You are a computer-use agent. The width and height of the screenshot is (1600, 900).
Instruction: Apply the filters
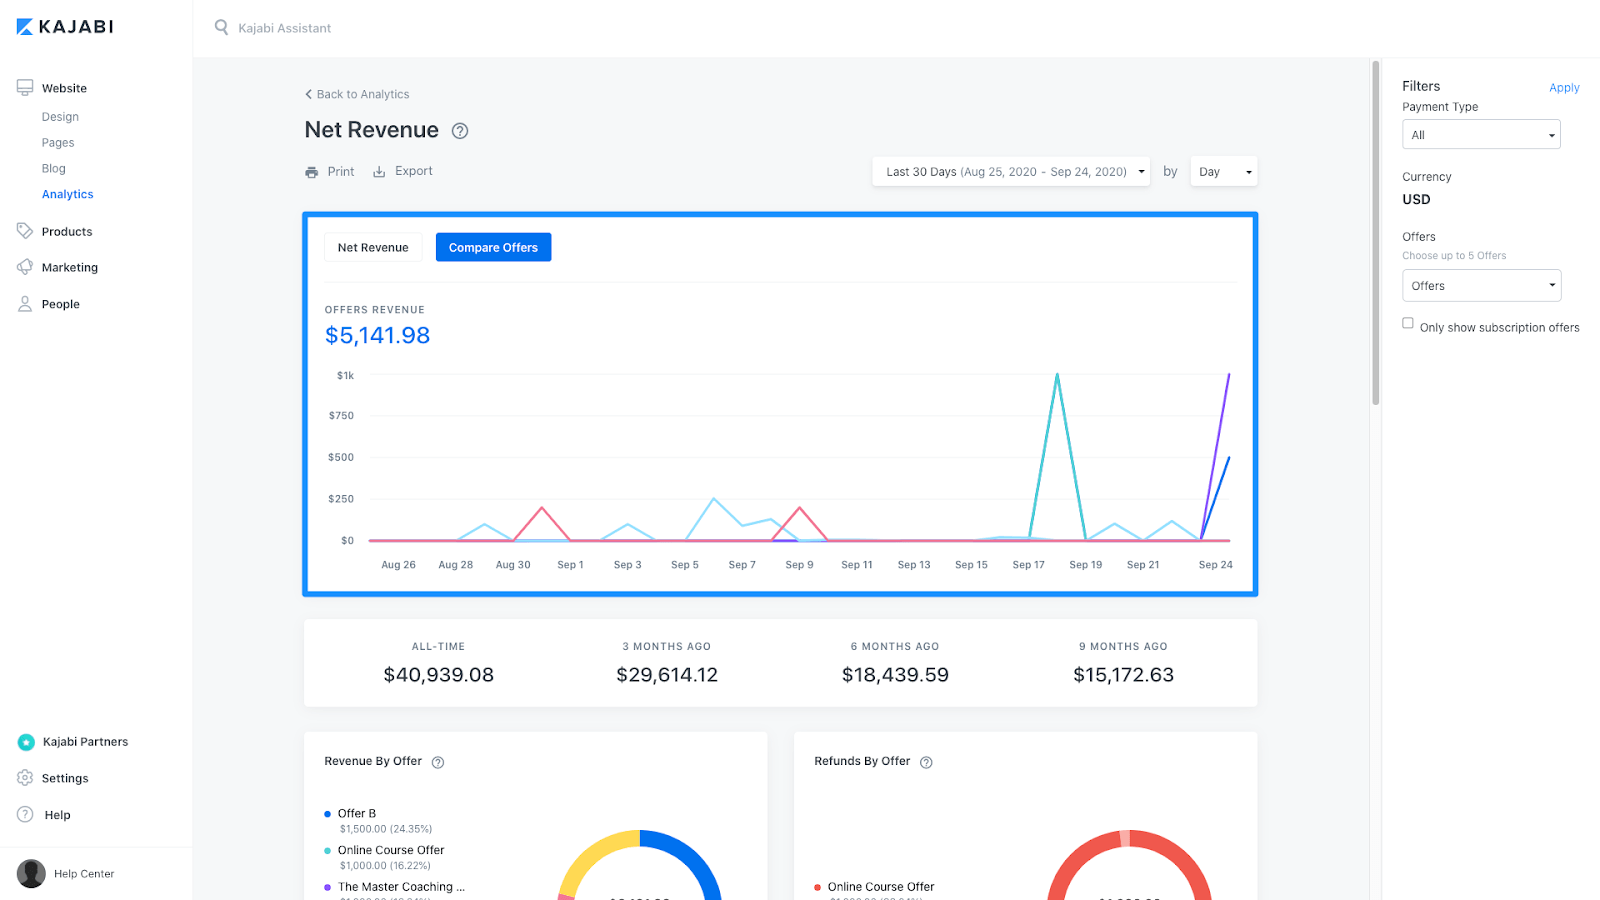pyautogui.click(x=1564, y=88)
